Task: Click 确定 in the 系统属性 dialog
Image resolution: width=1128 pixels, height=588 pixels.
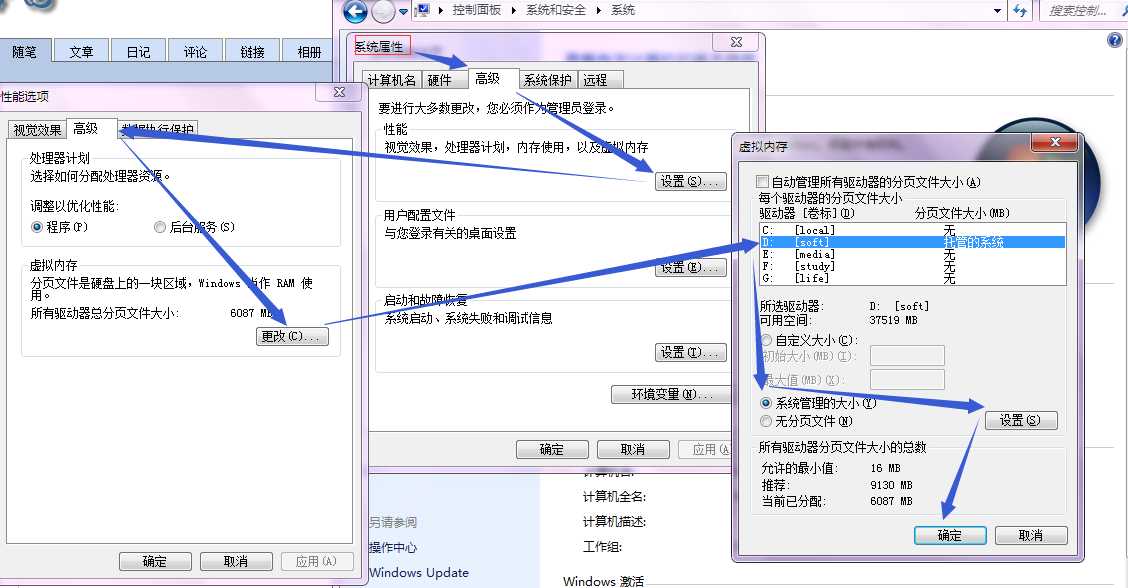Action: 552,450
